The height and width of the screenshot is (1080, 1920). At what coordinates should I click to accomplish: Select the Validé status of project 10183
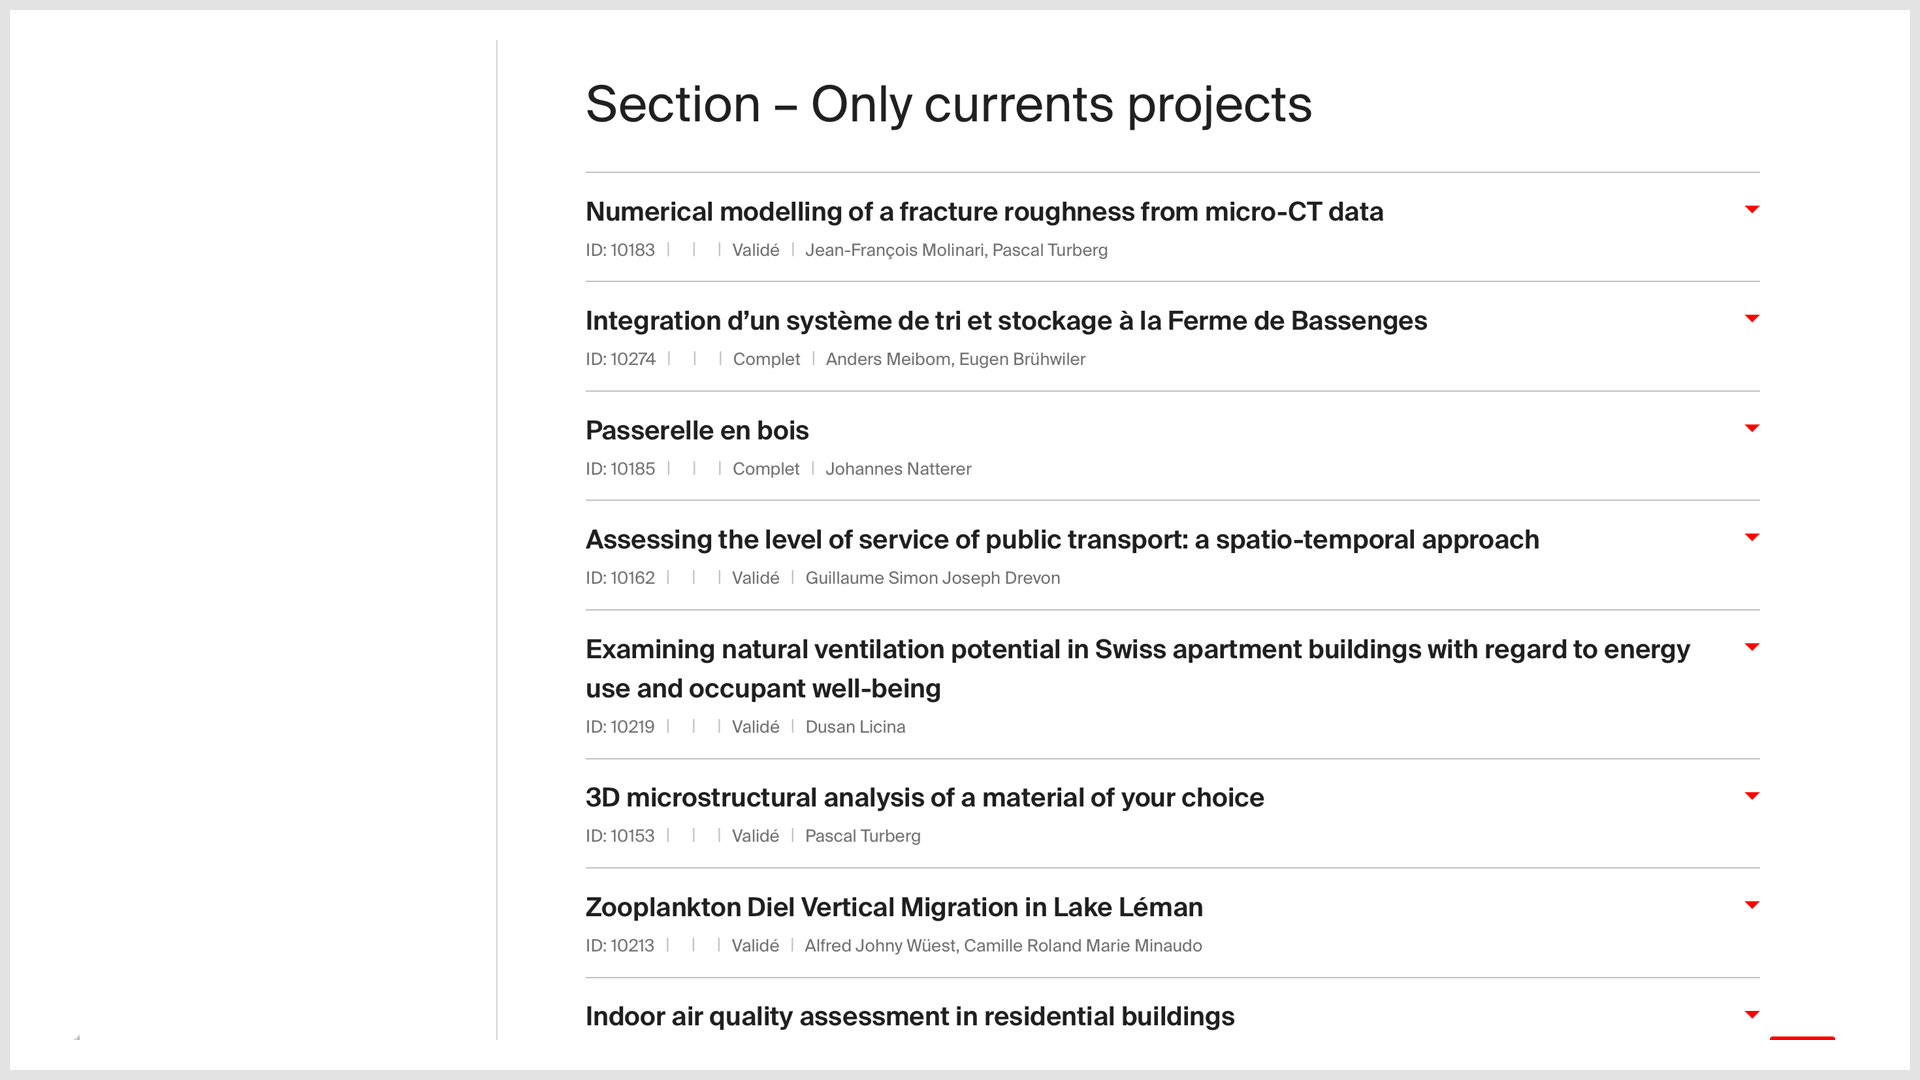pyautogui.click(x=756, y=250)
